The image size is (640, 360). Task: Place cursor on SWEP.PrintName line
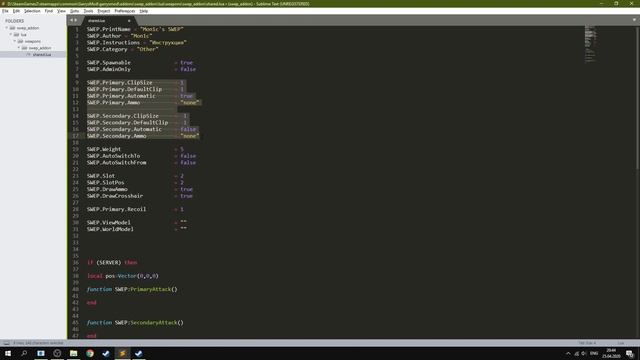click(135, 29)
